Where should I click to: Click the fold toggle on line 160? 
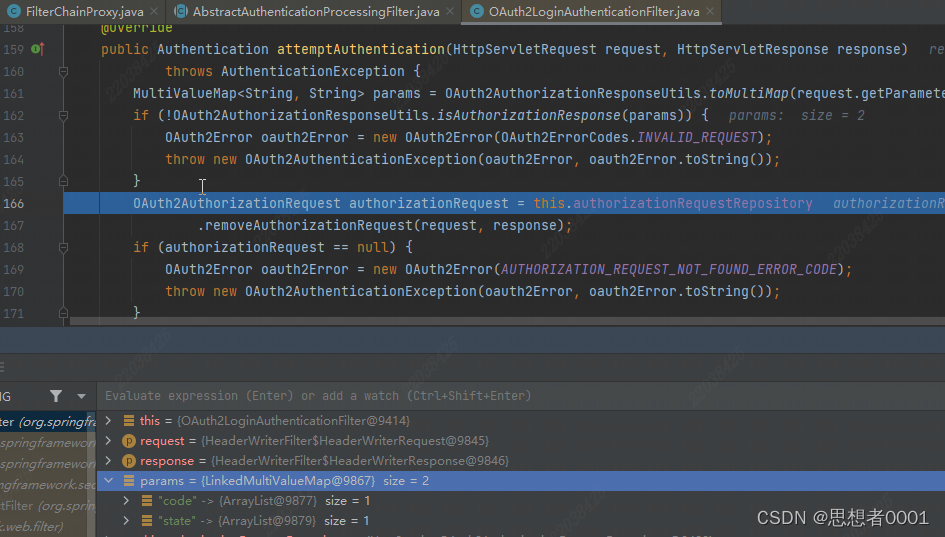click(64, 72)
